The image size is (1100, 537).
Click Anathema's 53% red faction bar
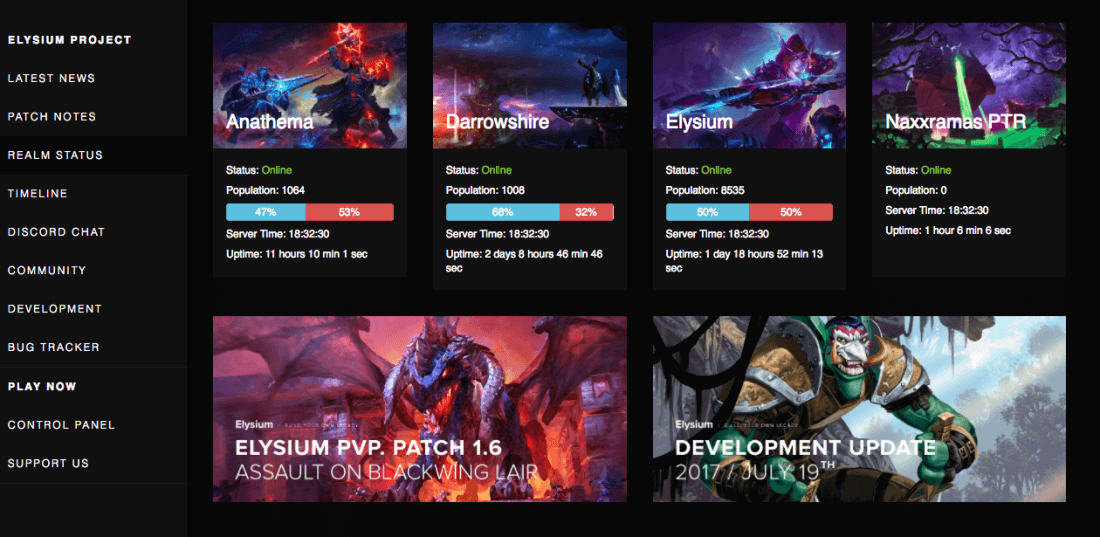click(x=349, y=212)
